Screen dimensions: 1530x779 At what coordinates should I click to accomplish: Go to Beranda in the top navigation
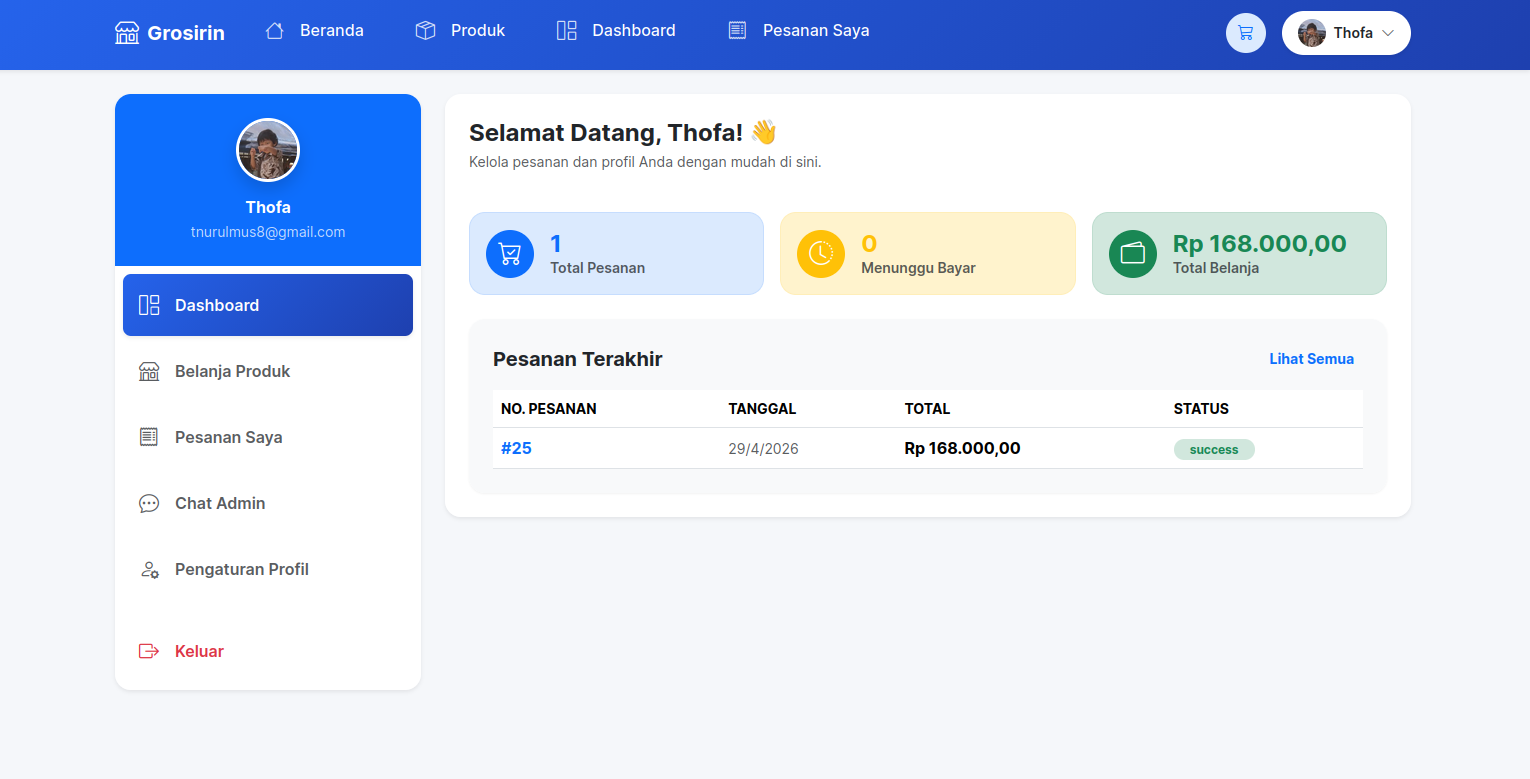pos(332,31)
